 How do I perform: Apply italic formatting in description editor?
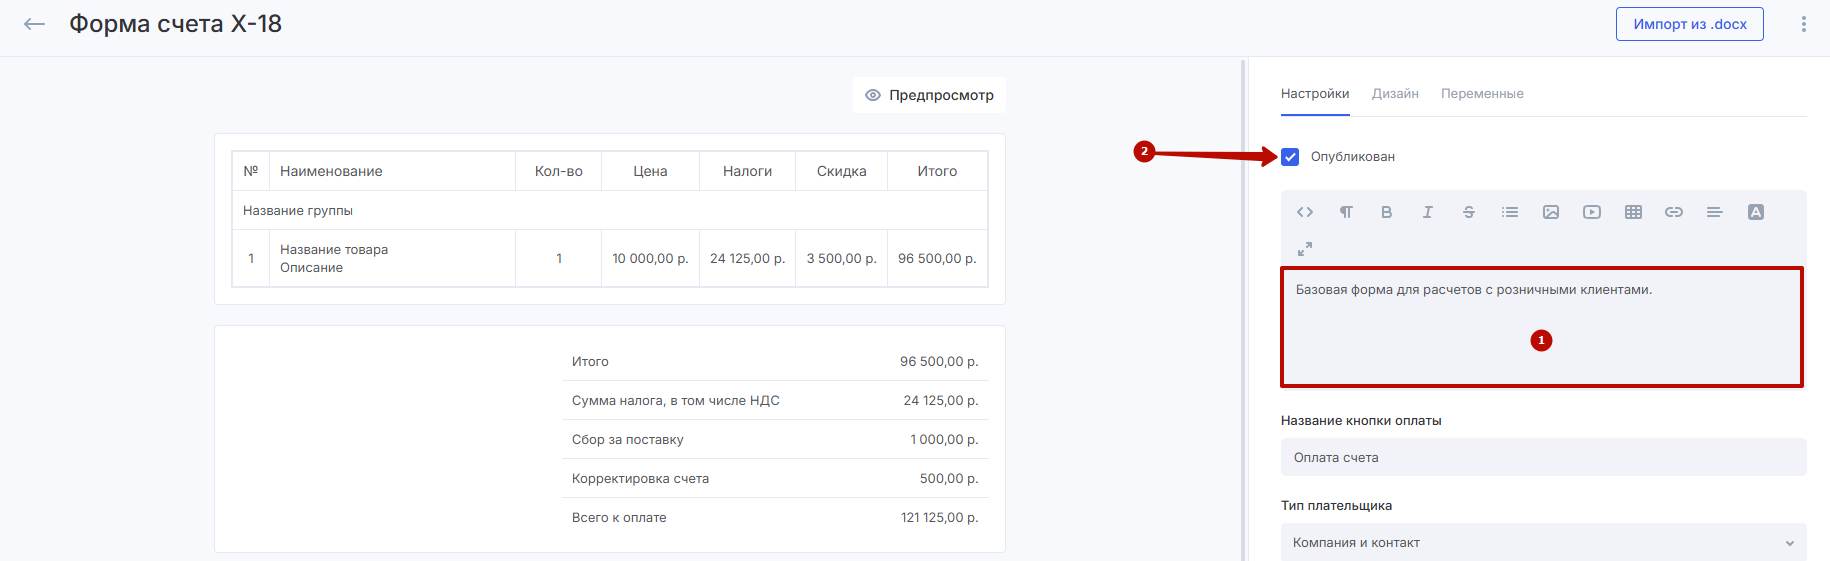tap(1428, 212)
